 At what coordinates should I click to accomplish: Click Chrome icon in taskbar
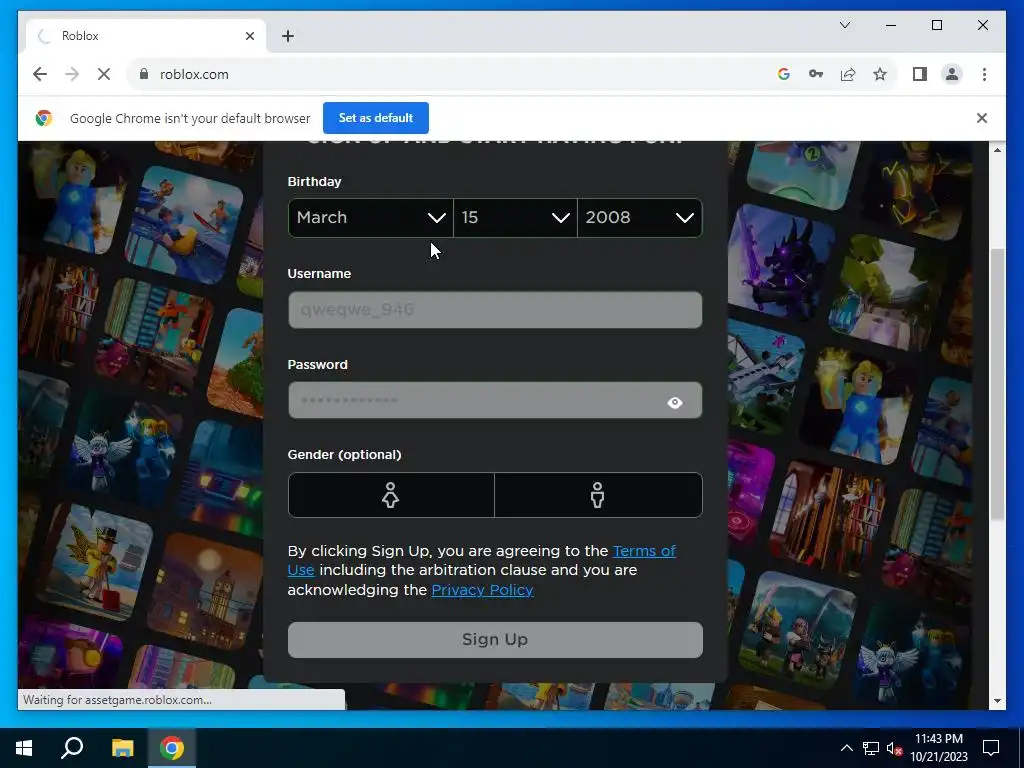pos(172,748)
